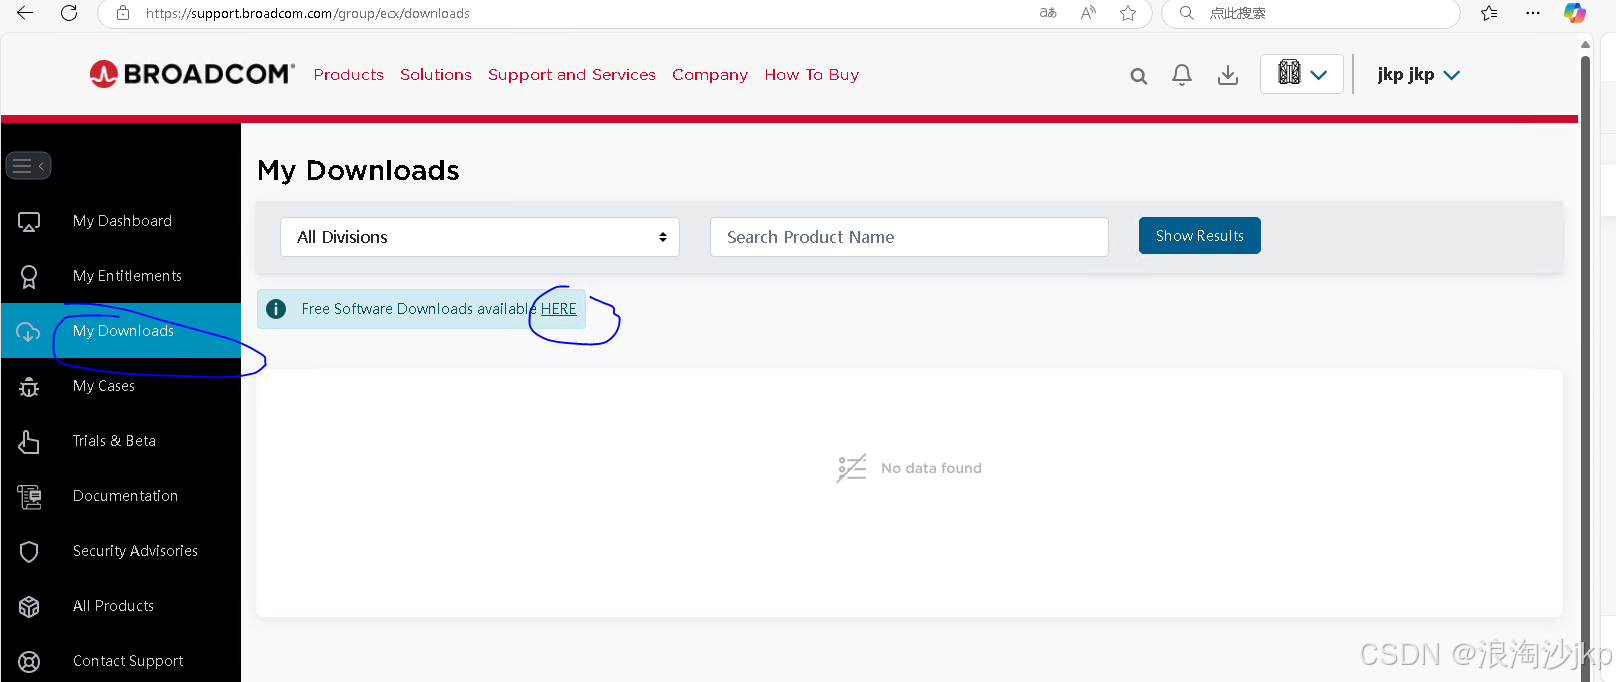The width and height of the screenshot is (1616, 682).
Task: Click the "No data found" text
Action: tap(931, 468)
